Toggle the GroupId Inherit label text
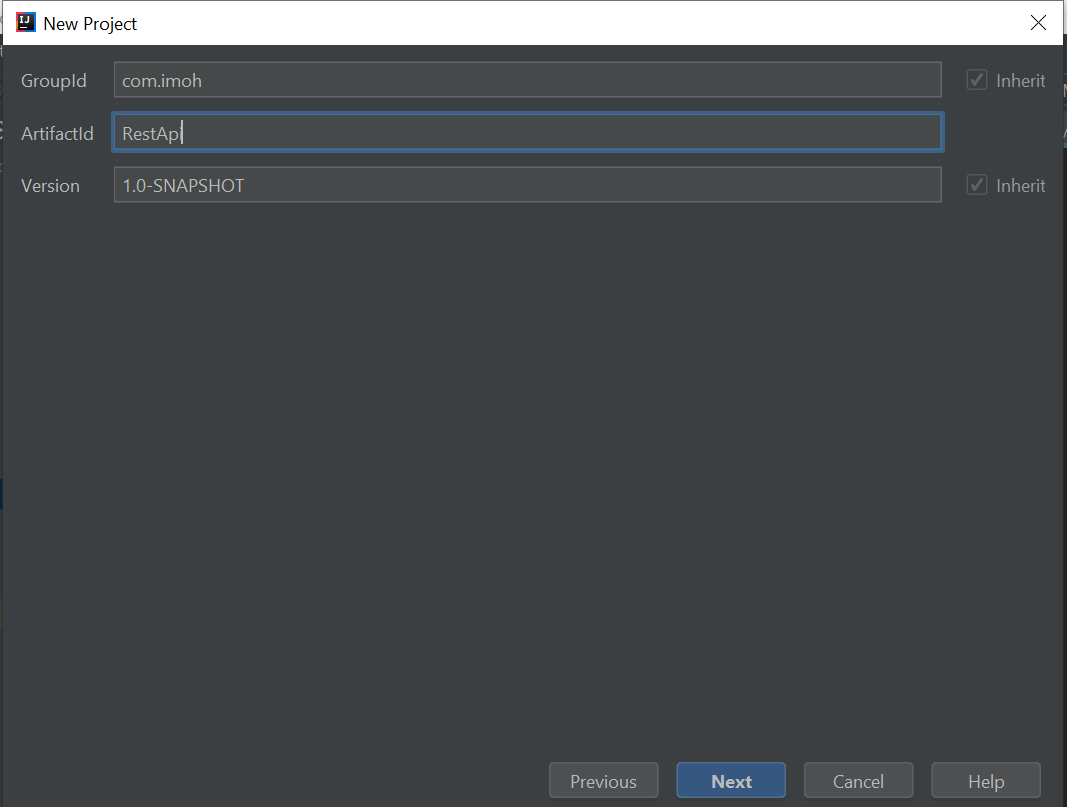Viewport: 1067px width, 807px height. [1022, 79]
